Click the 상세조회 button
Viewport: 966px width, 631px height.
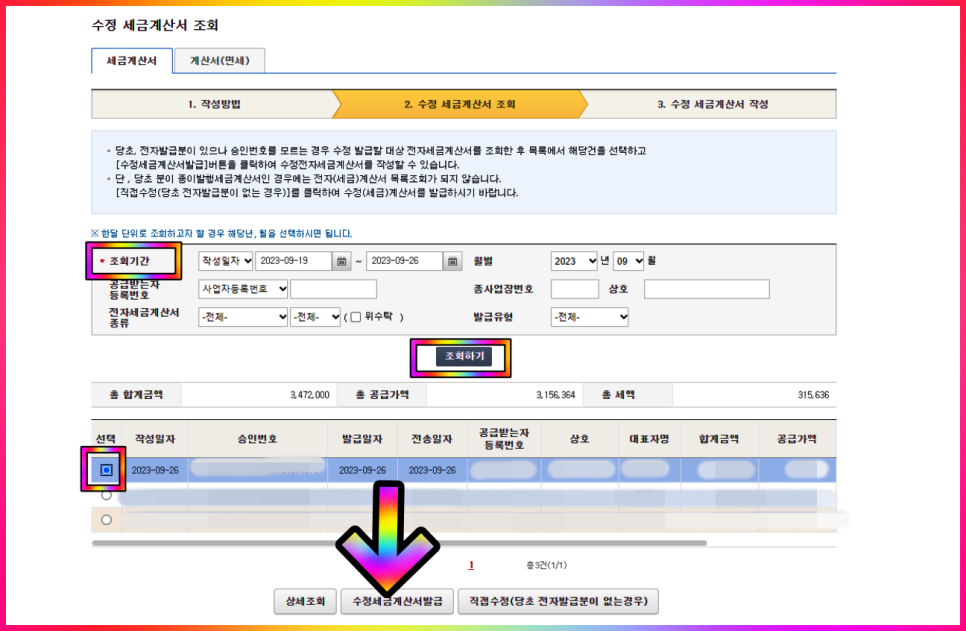pyautogui.click(x=306, y=601)
